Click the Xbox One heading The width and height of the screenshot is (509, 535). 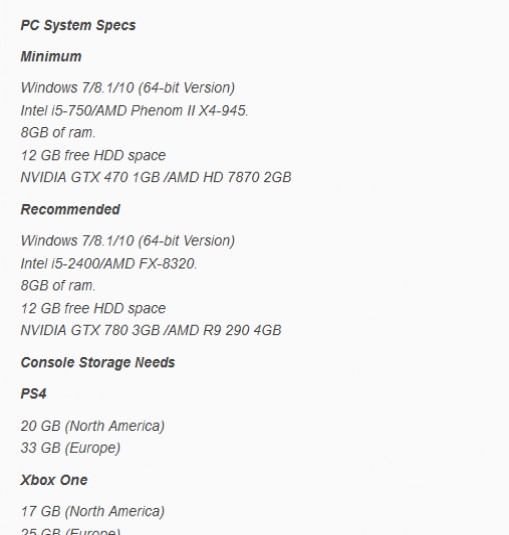[54, 480]
